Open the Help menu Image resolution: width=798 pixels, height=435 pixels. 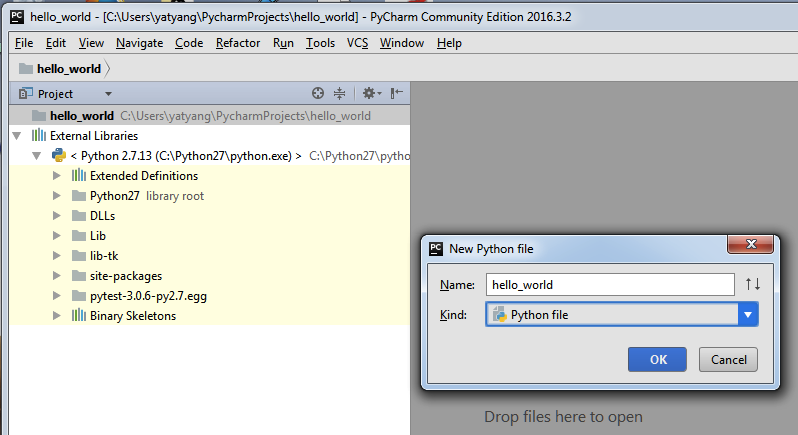click(x=449, y=43)
